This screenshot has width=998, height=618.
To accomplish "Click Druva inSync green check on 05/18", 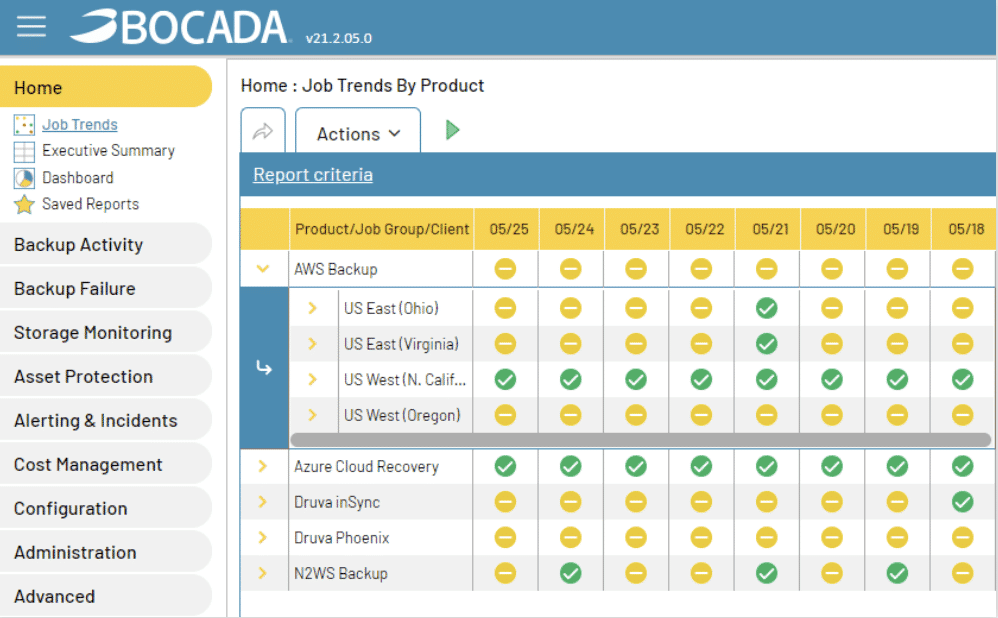I will (x=962, y=502).
